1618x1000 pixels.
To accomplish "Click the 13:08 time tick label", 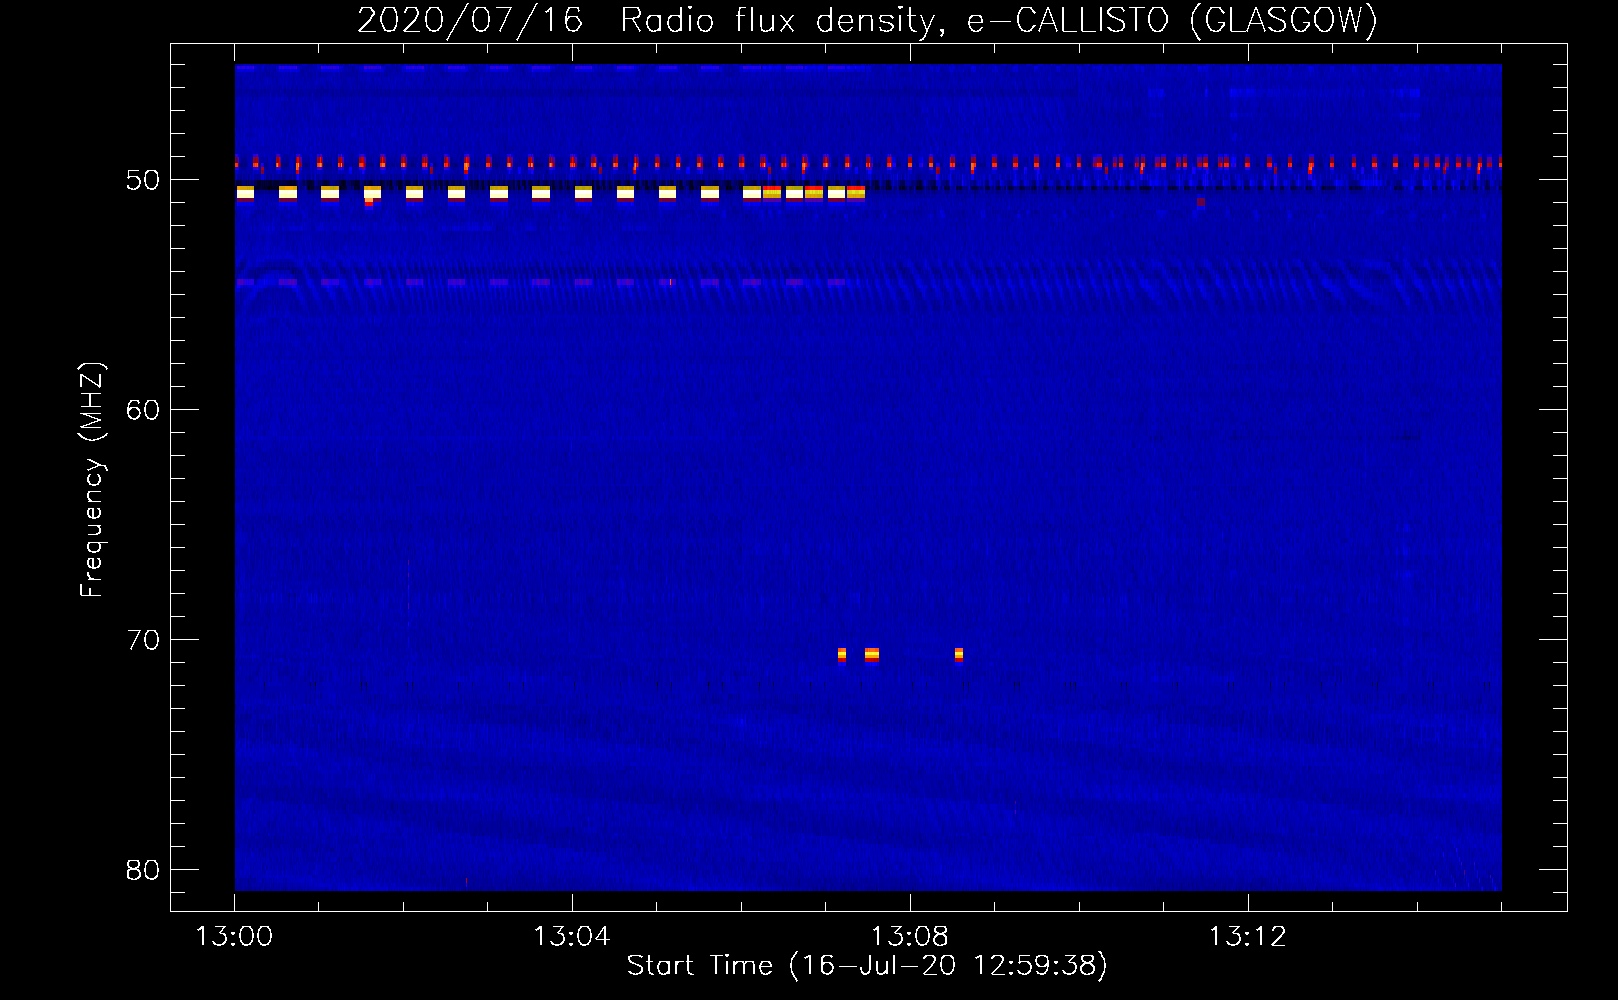I will pyautogui.click(x=910, y=937).
